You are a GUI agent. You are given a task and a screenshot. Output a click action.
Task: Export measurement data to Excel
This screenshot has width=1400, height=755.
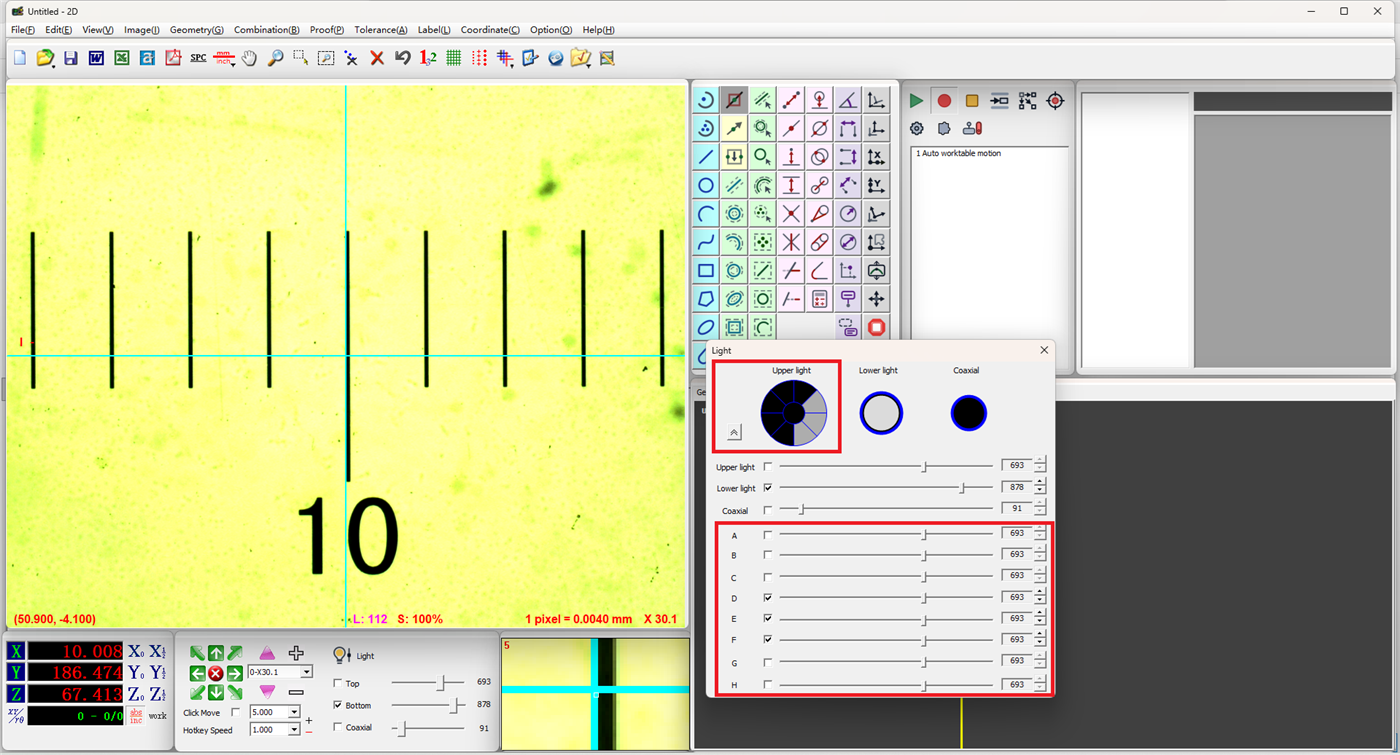[x=122, y=58]
